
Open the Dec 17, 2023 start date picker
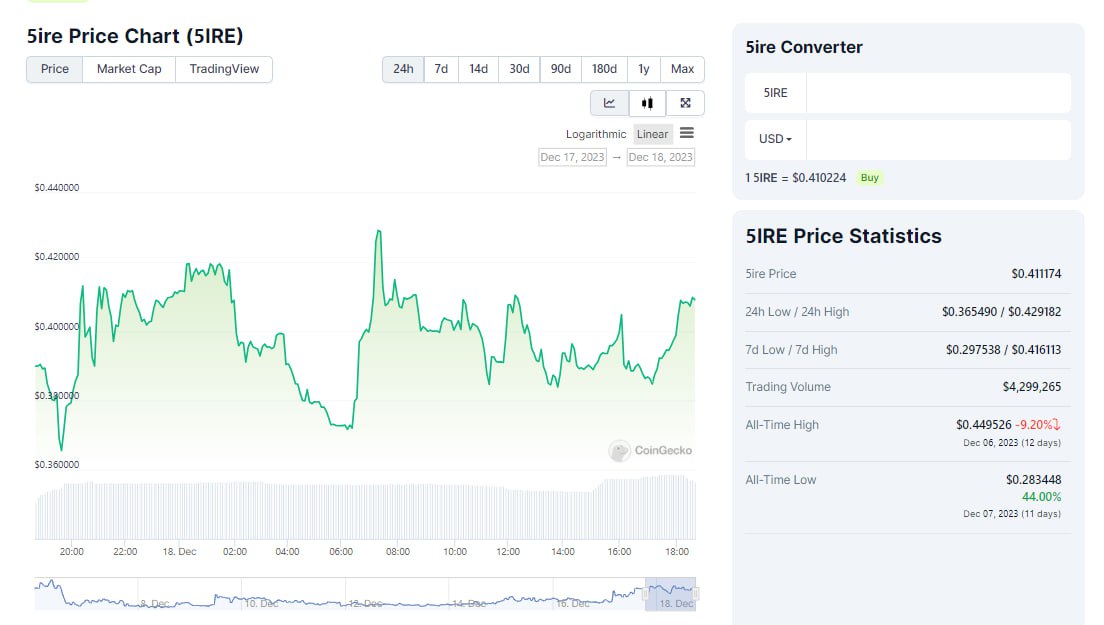pyautogui.click(x=572, y=157)
